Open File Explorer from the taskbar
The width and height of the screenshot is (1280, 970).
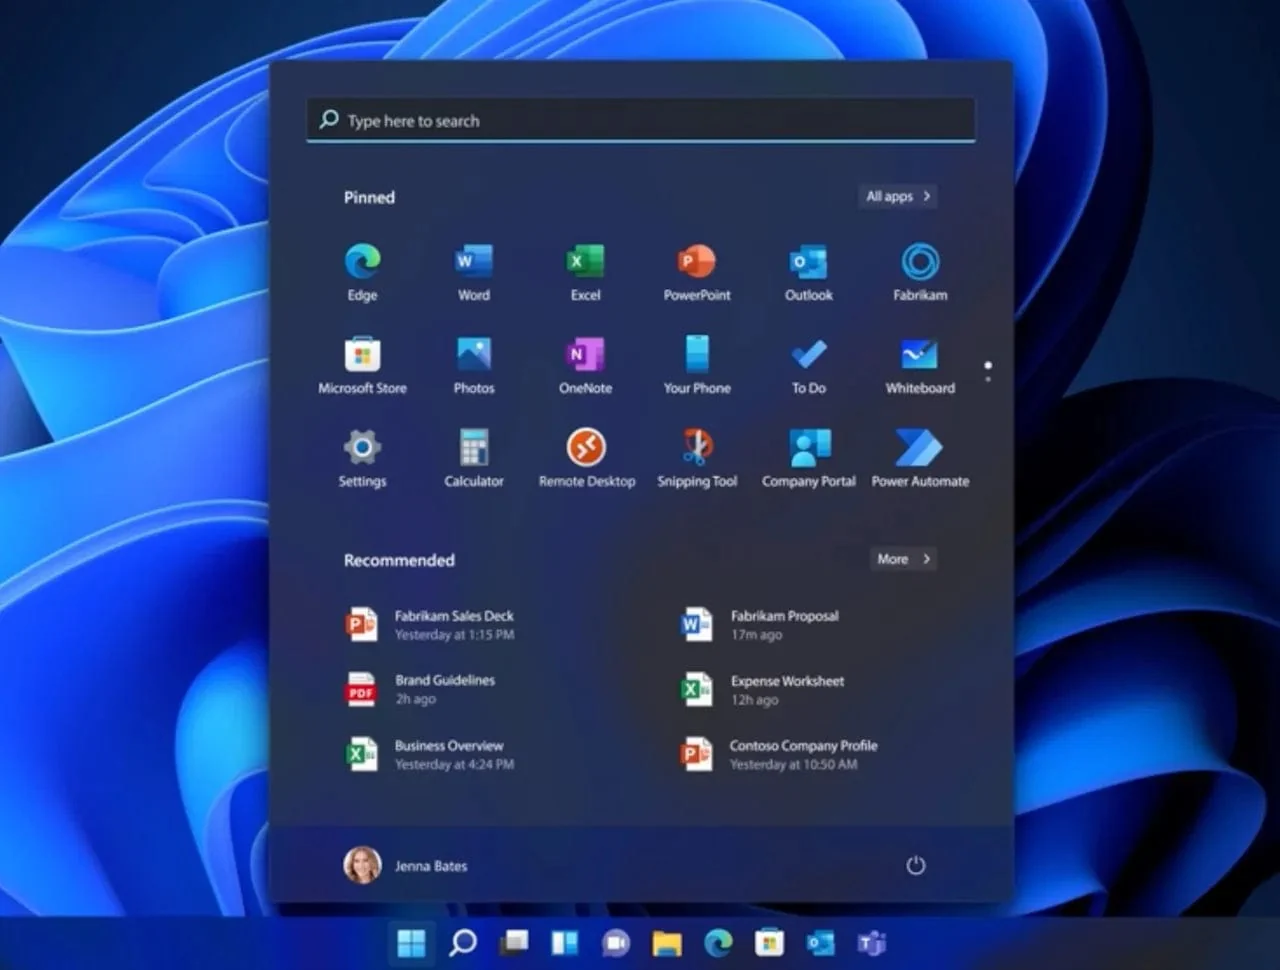[667, 942]
